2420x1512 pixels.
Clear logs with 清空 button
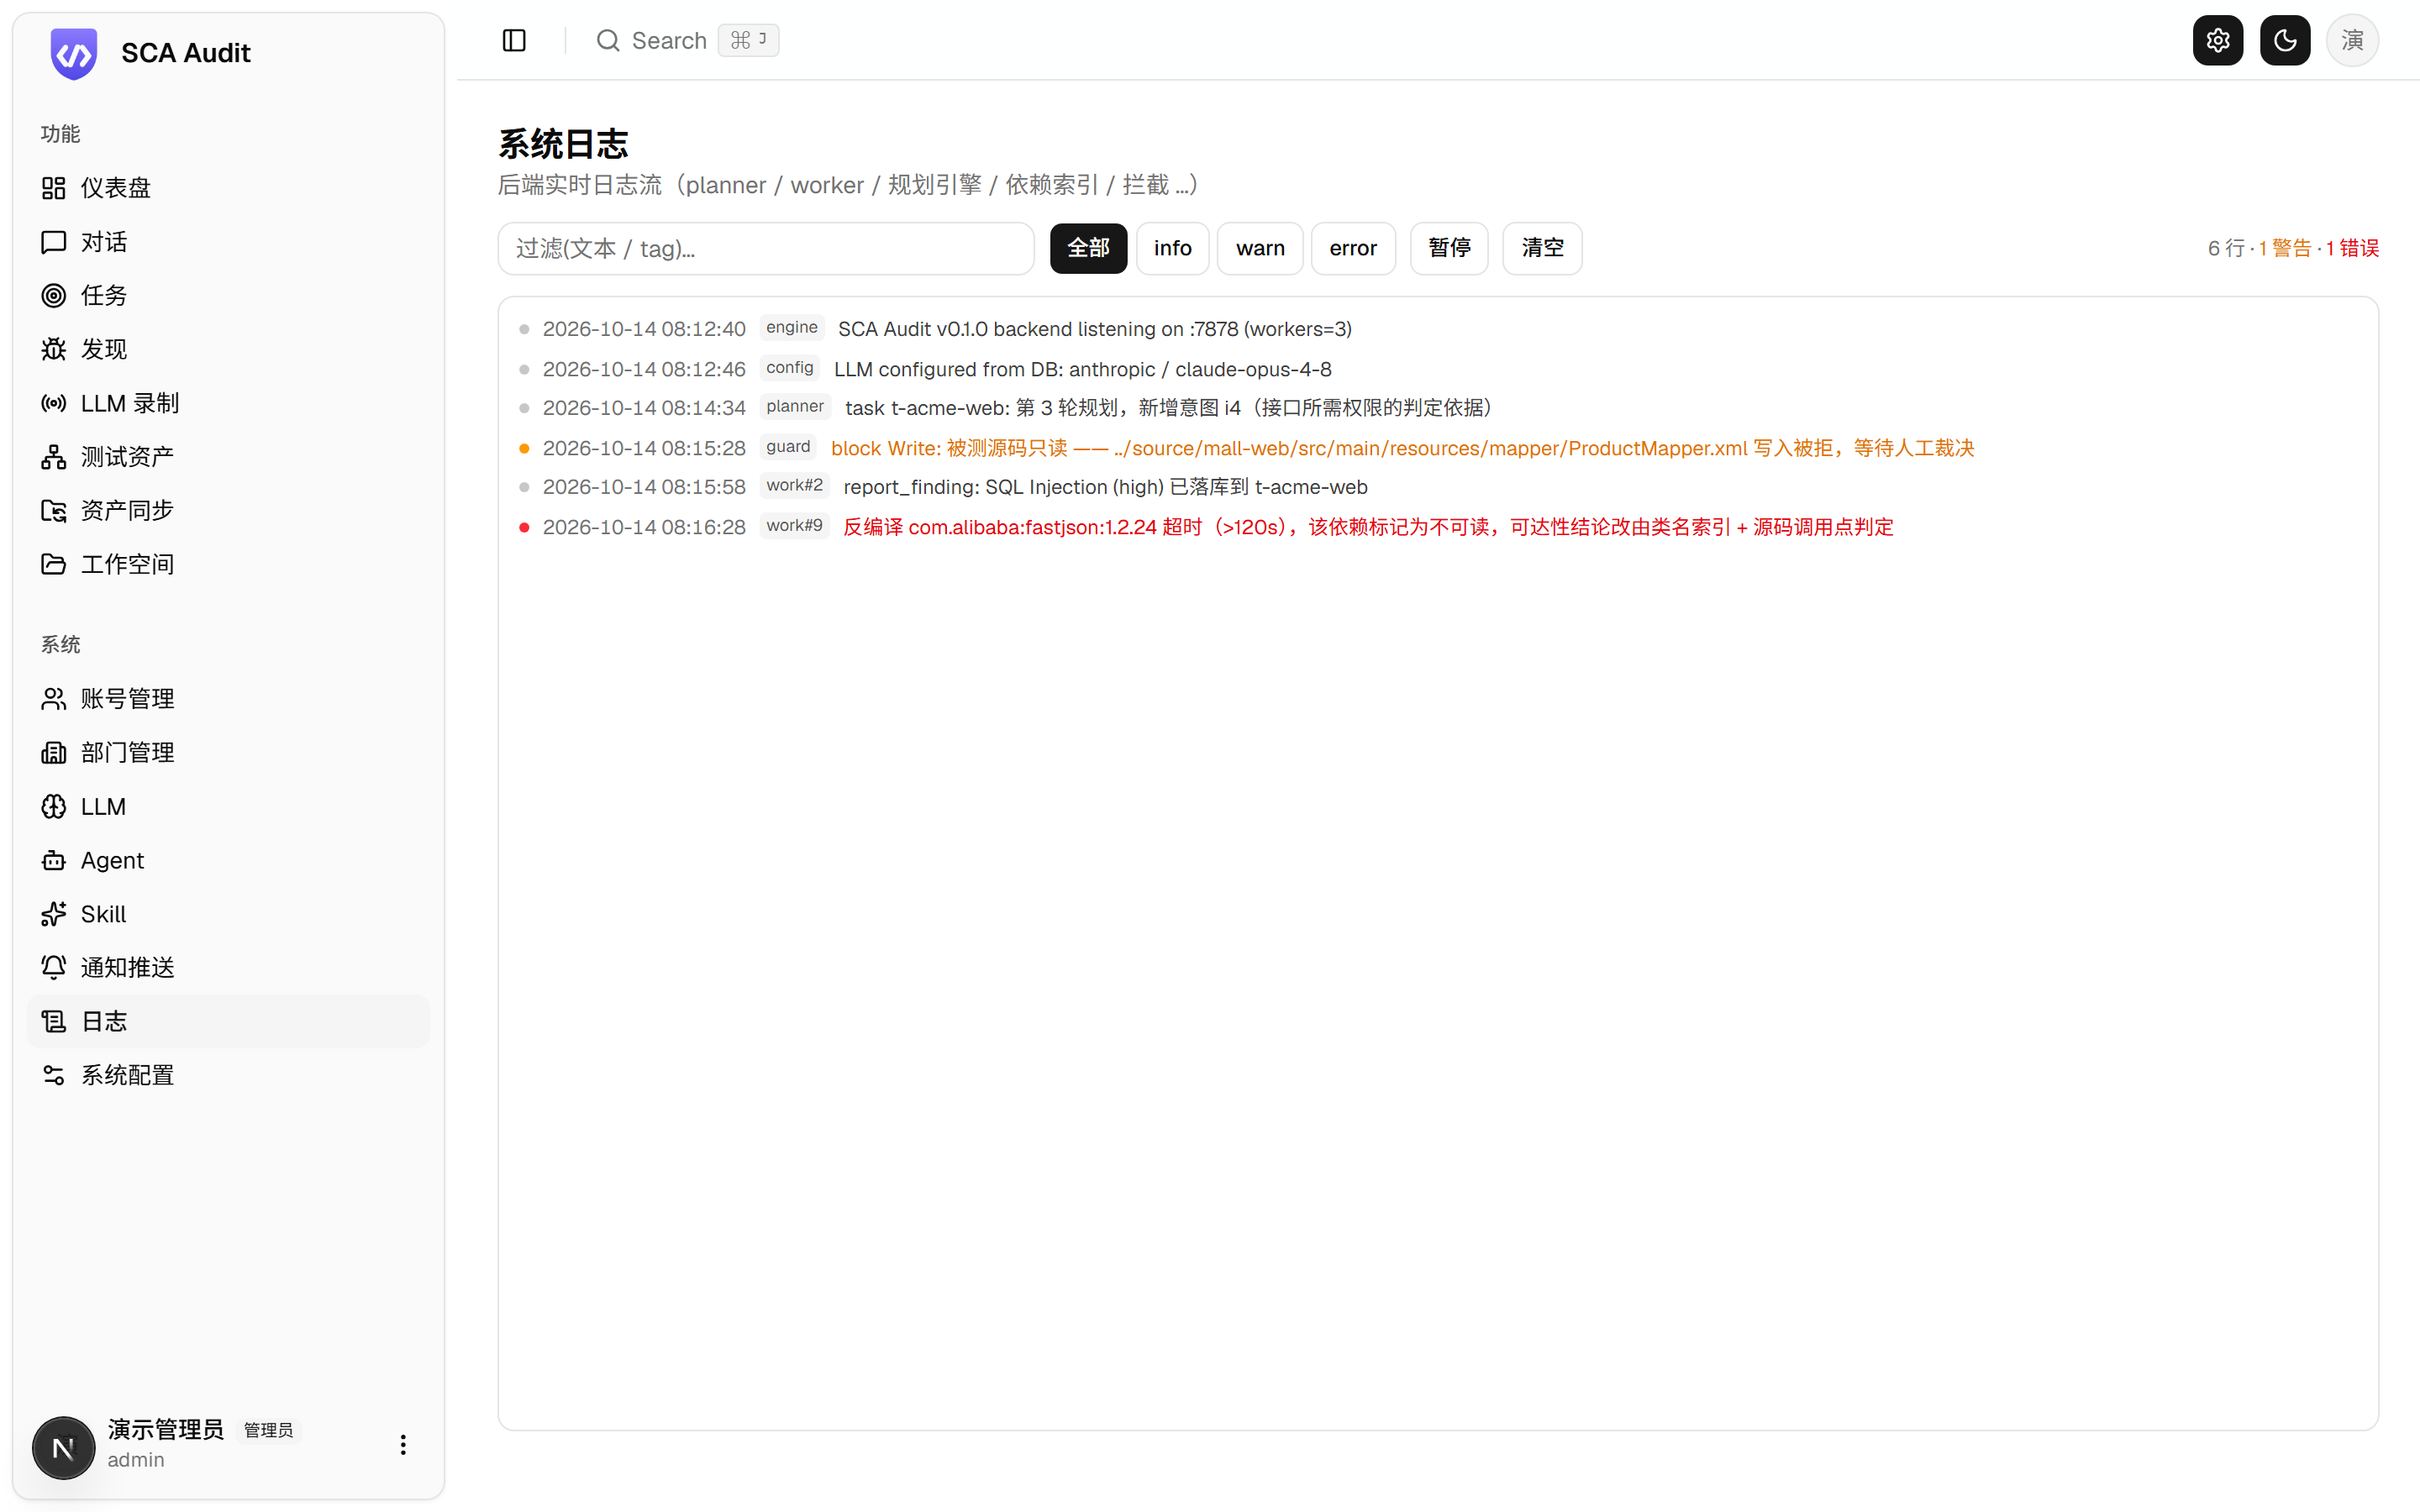pos(1542,248)
